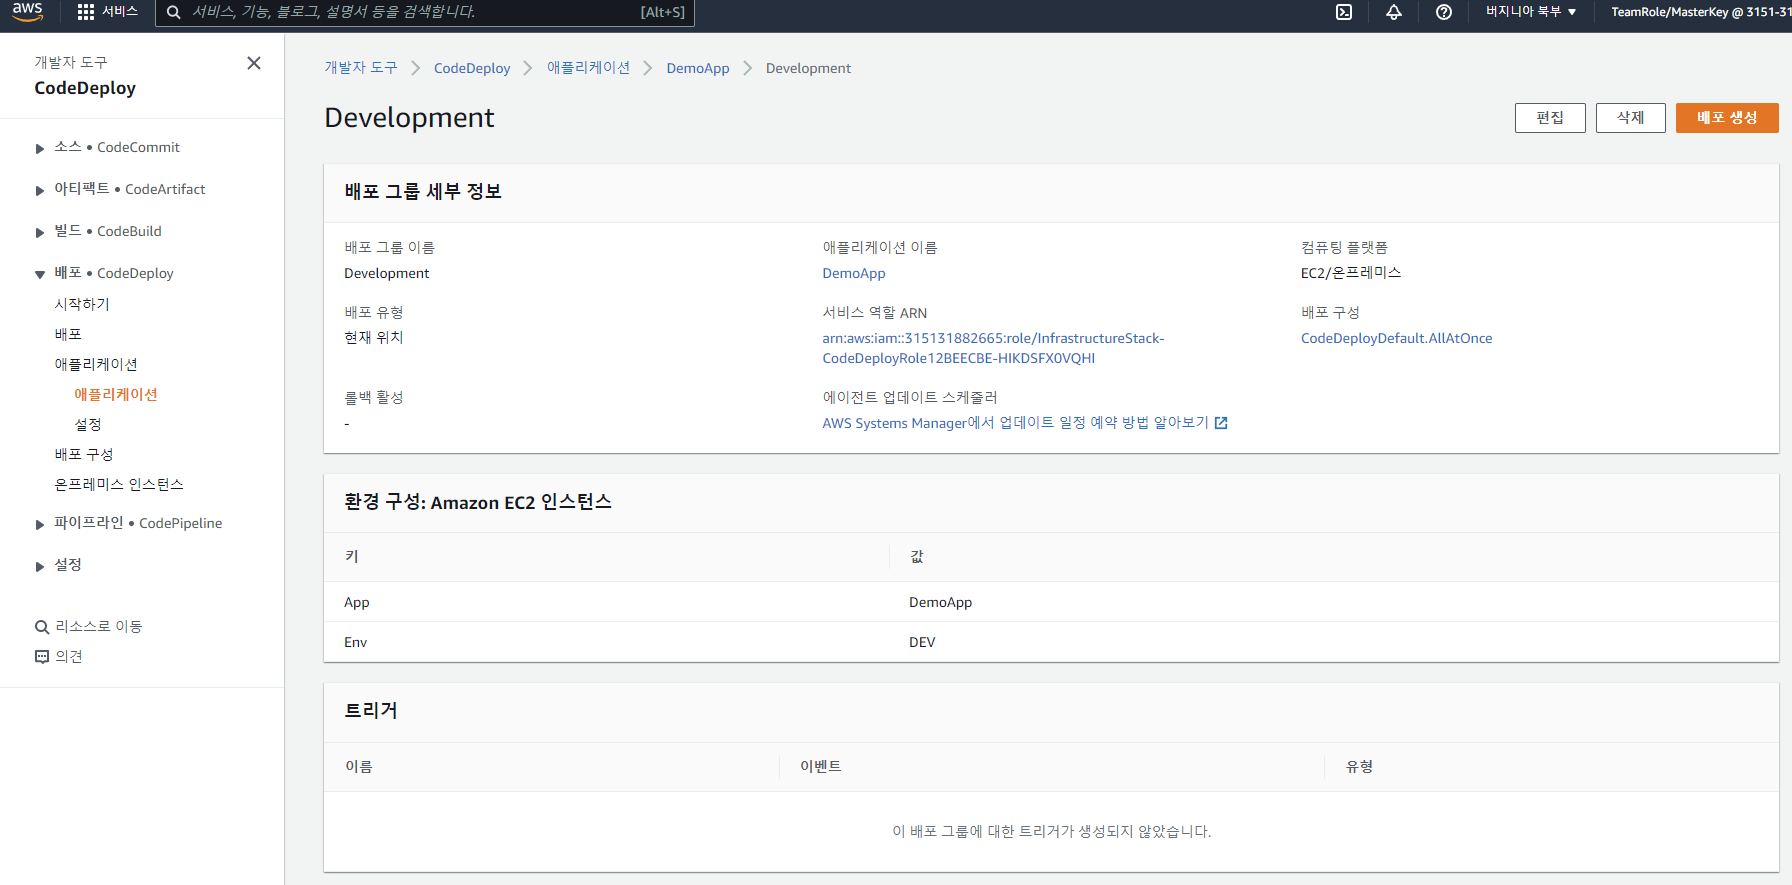Open 설정 under 애플리케이션 in sidebar
Screen dimensions: 1792x885
point(88,424)
